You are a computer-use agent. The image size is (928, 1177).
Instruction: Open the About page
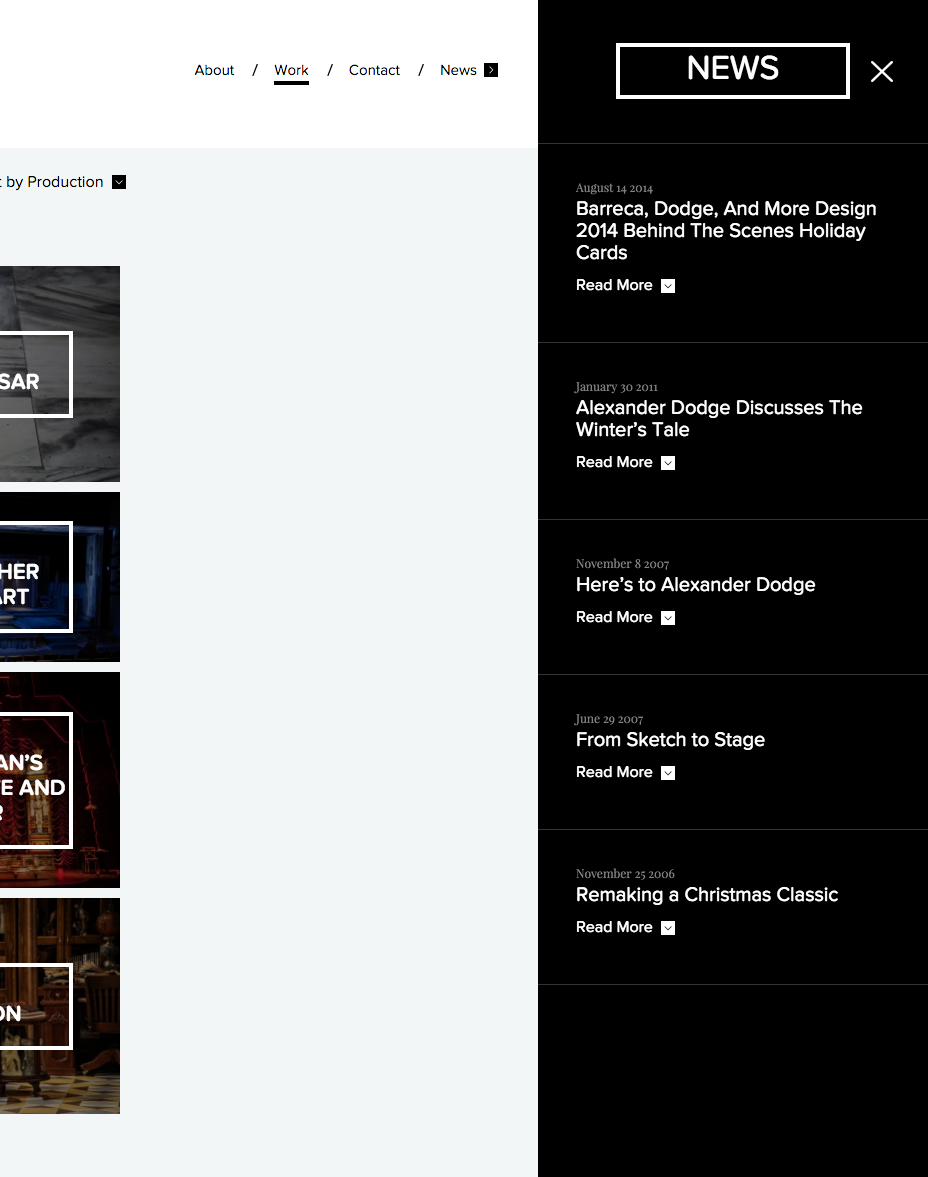[x=214, y=70]
